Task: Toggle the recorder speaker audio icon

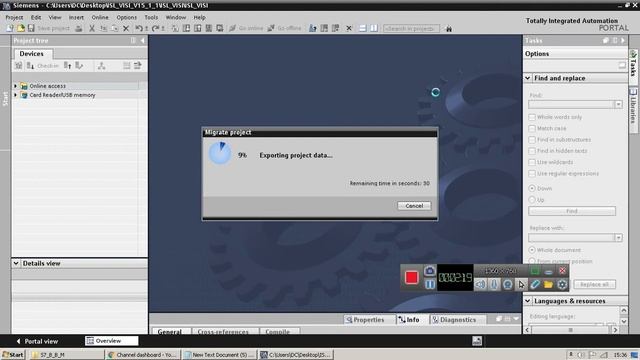Action: [480, 284]
